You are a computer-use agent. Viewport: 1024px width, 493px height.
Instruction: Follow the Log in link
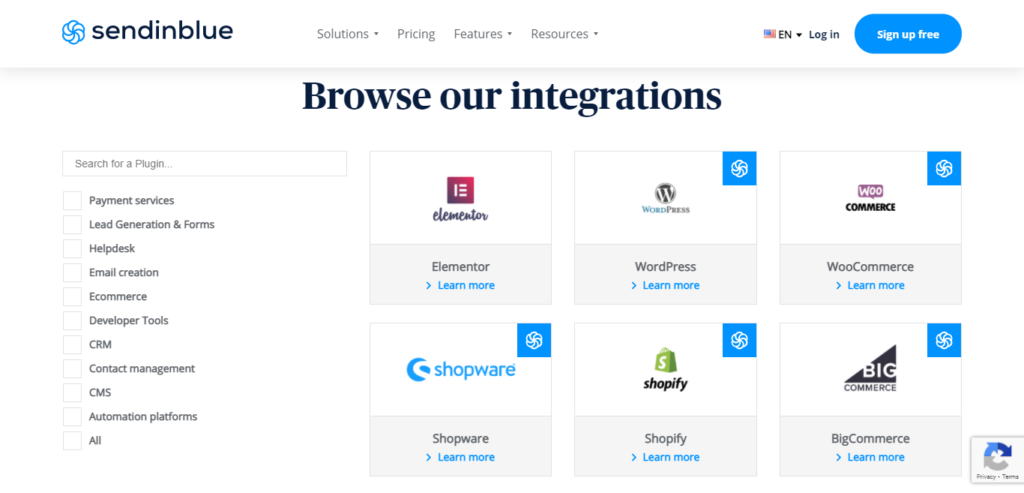click(824, 34)
